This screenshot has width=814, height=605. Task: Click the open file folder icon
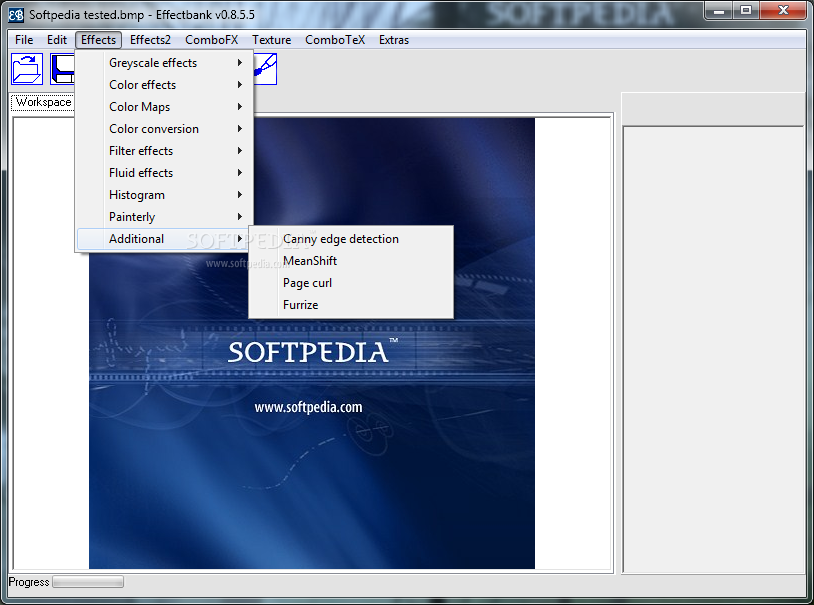coord(27,69)
